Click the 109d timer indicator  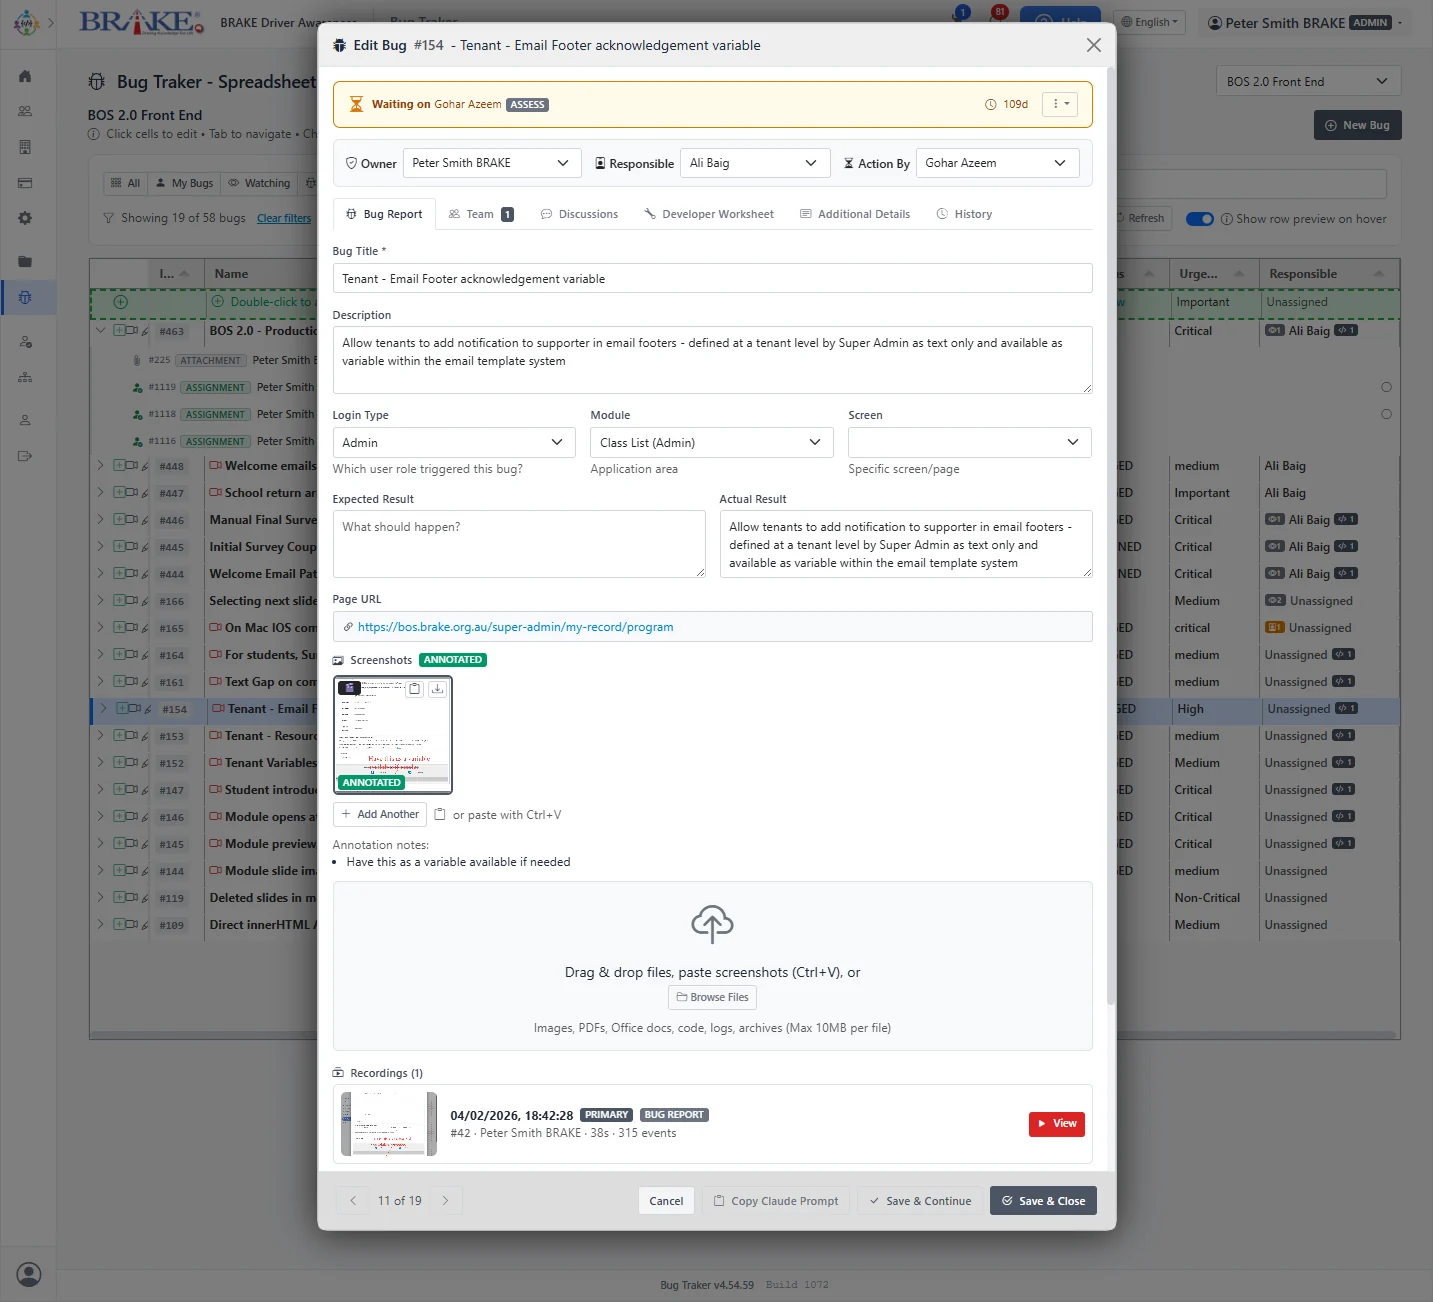pyautogui.click(x=1006, y=104)
